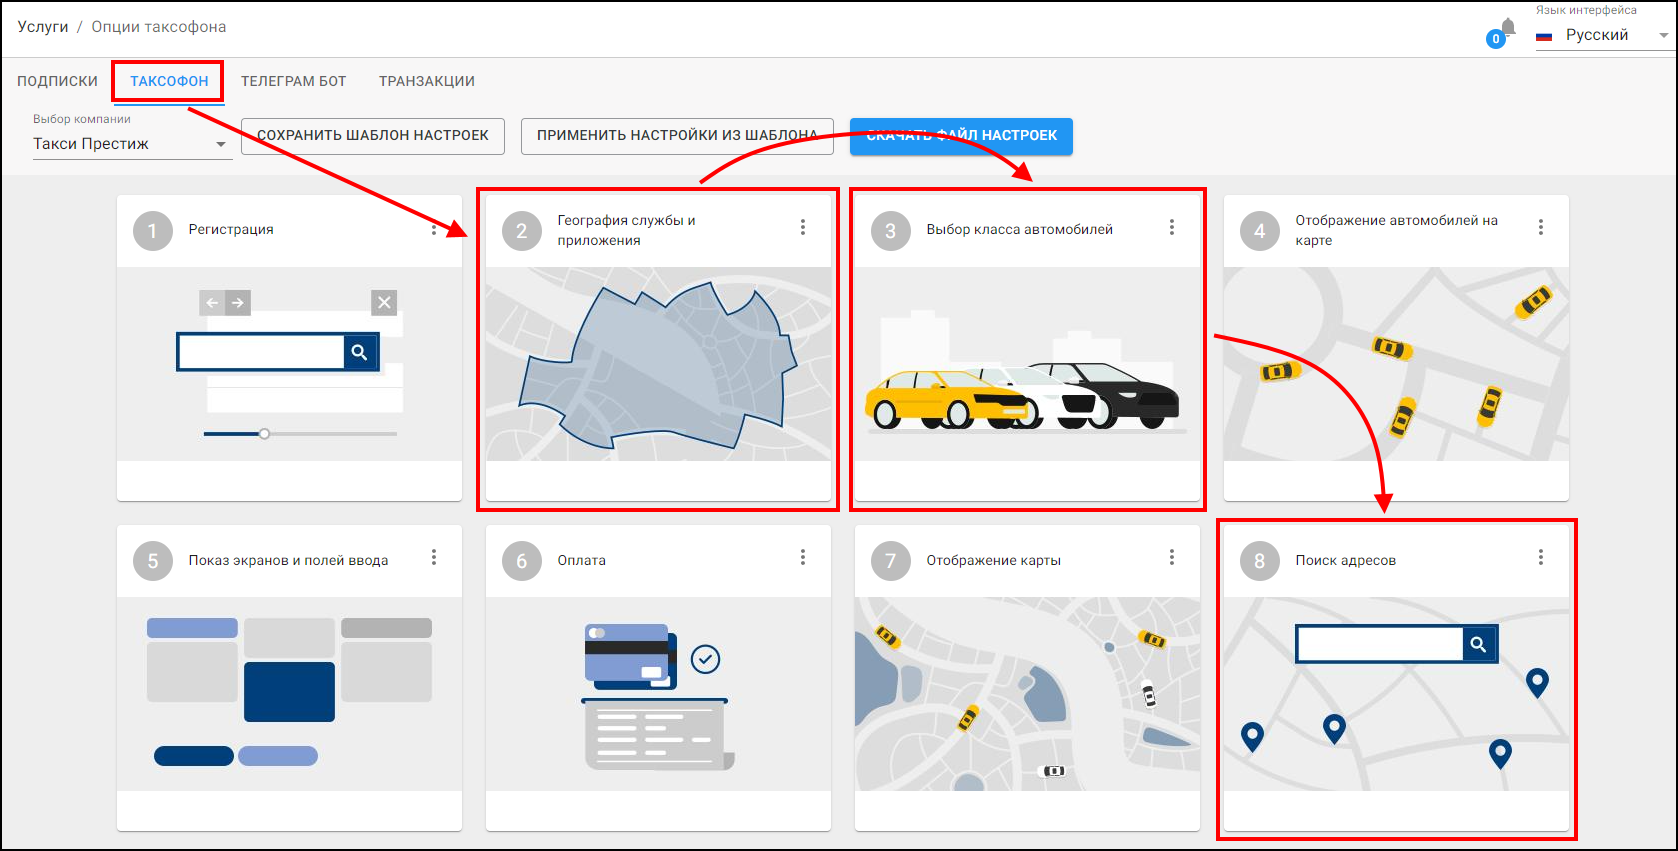This screenshot has height=851, width=1678.
Task: Open three-dot menu on Отображение автомобилей card
Action: [x=1541, y=228]
